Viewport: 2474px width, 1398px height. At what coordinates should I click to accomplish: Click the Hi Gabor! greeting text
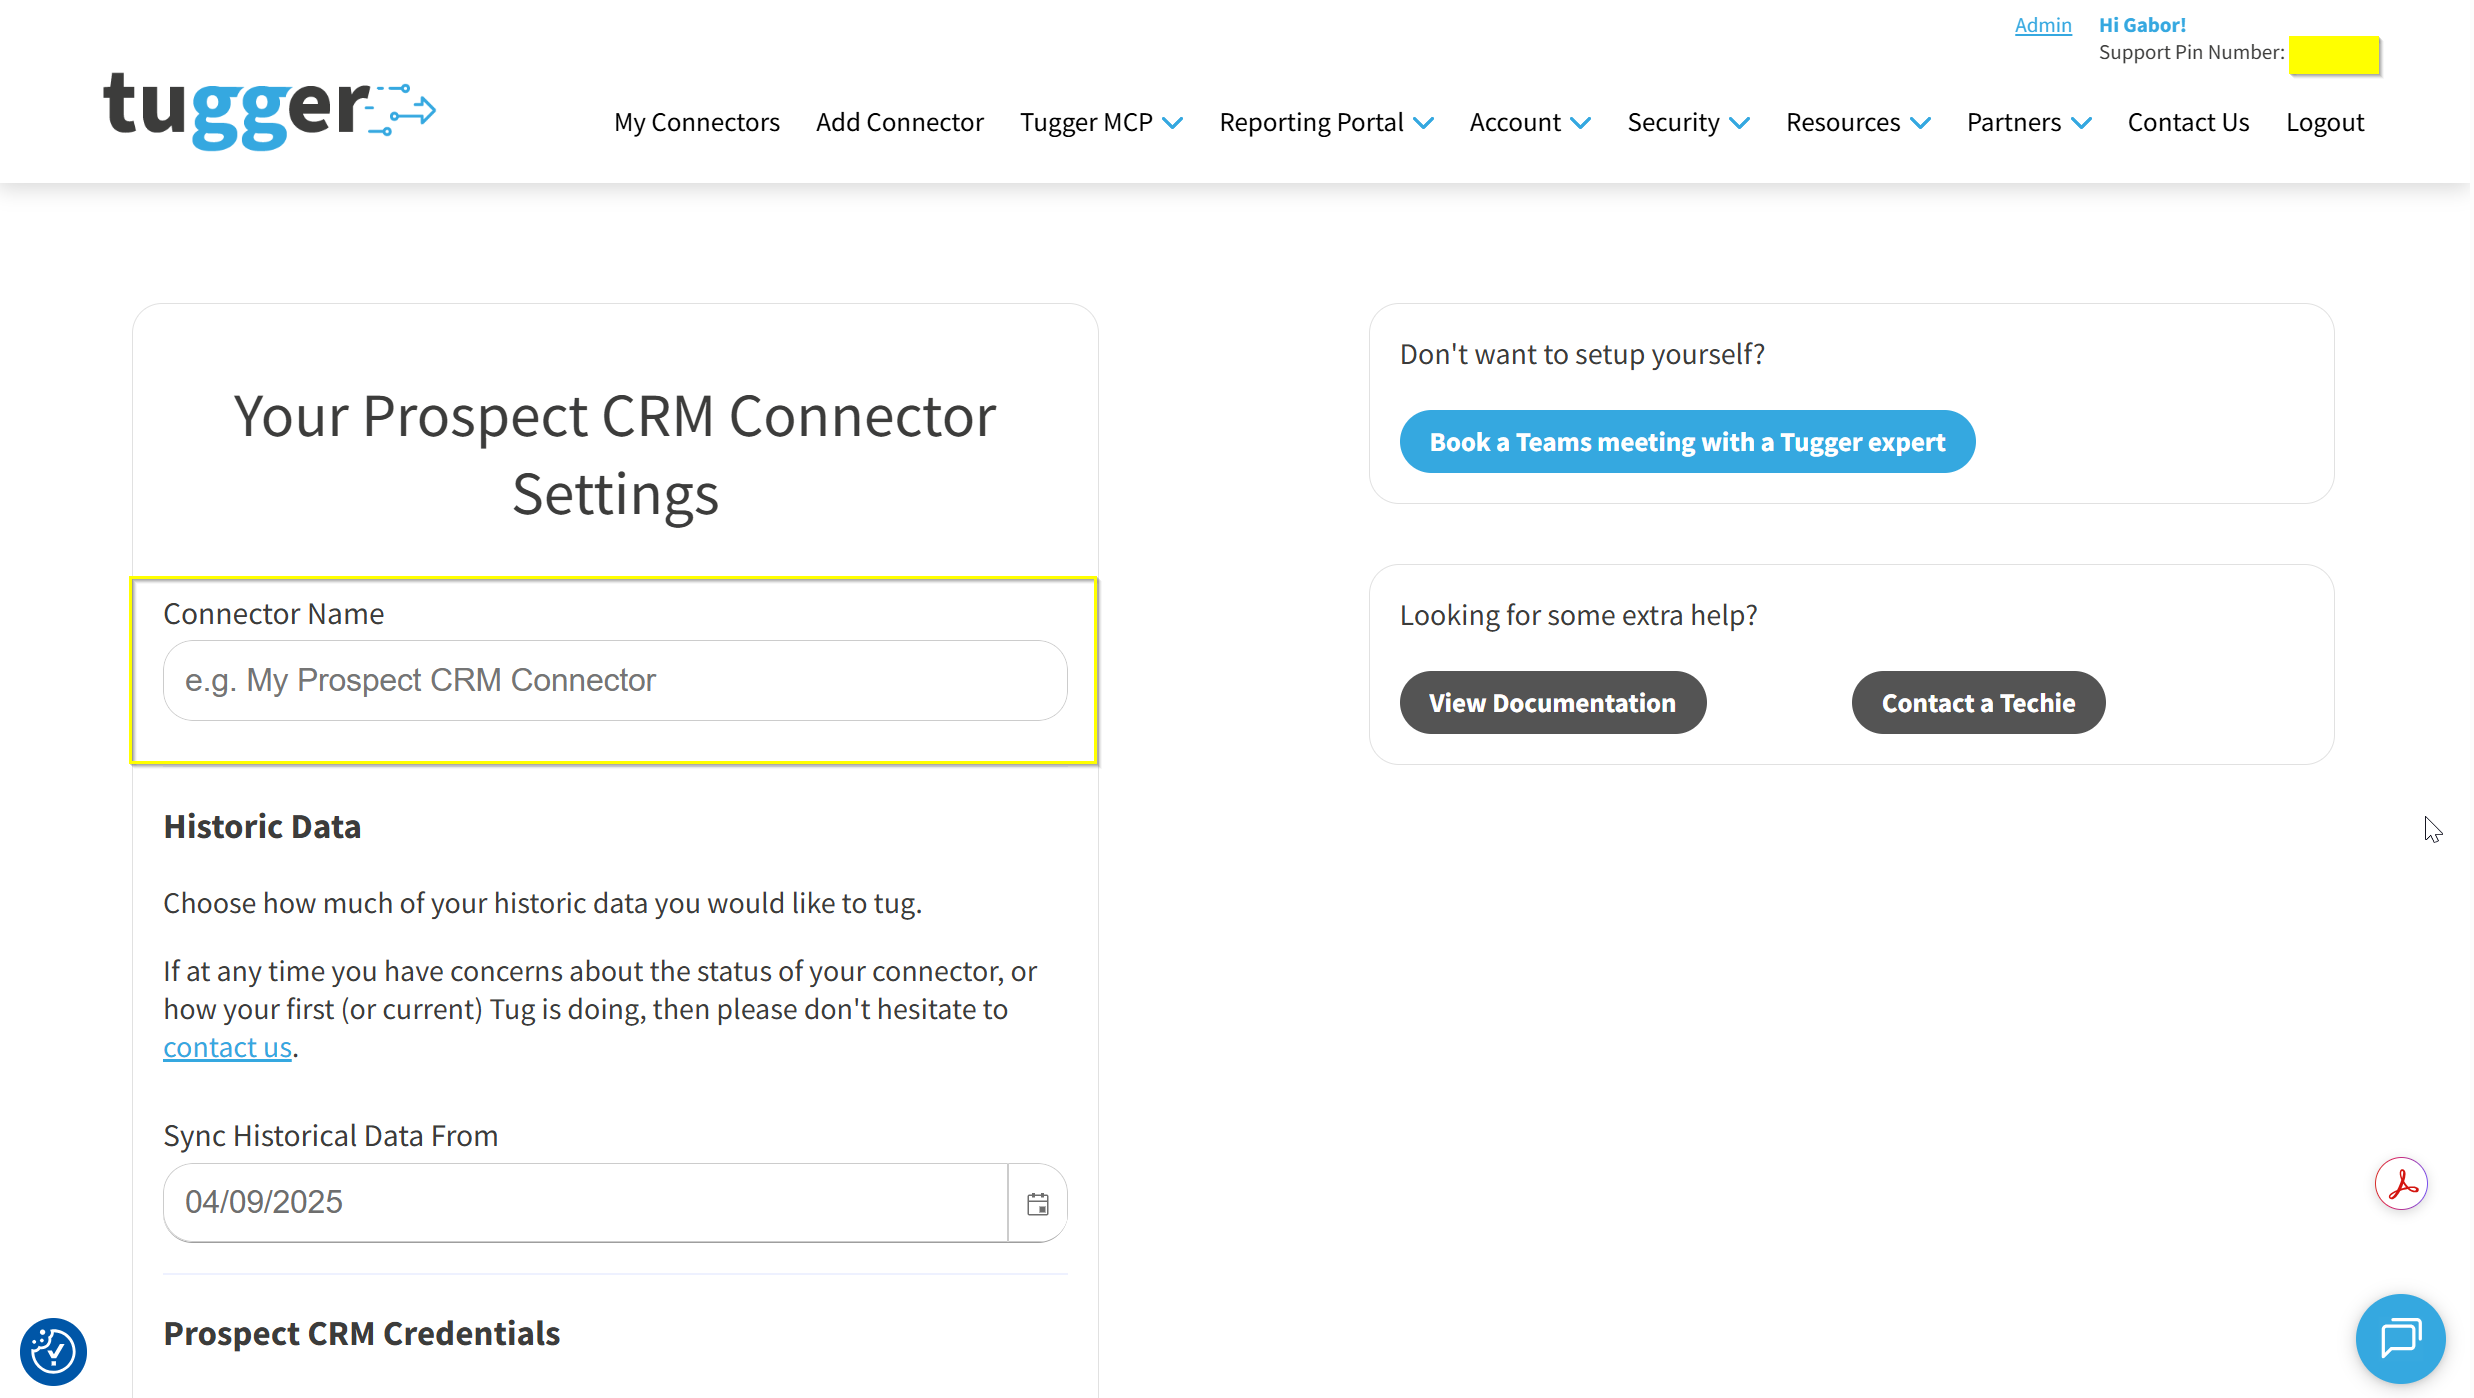point(2142,25)
